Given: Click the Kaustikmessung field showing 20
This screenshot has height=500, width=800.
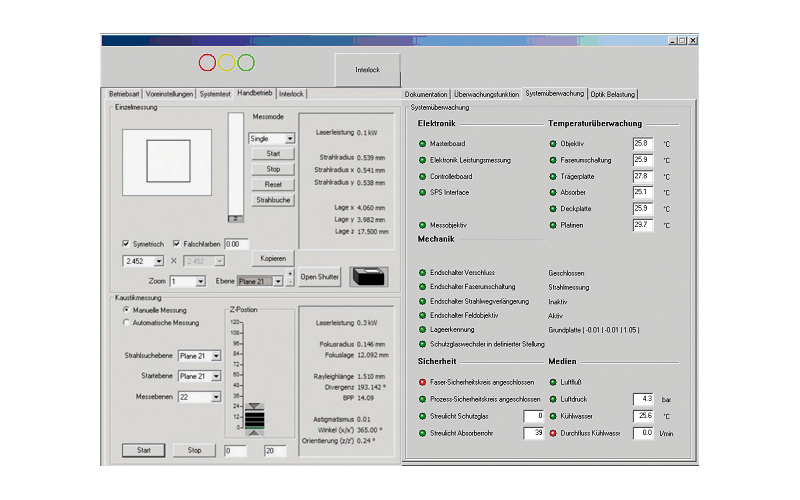Looking at the screenshot, I should click(x=274, y=451).
